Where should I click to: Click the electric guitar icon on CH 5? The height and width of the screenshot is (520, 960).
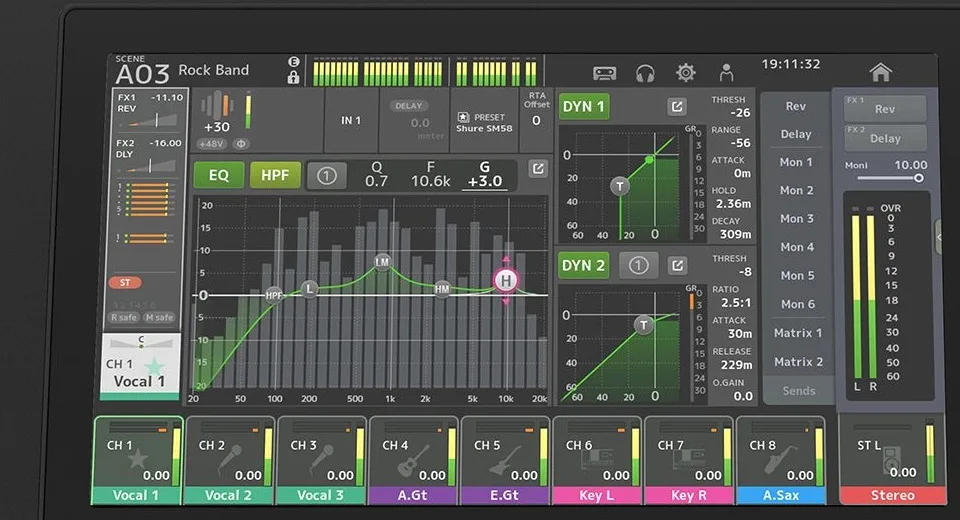(506, 461)
